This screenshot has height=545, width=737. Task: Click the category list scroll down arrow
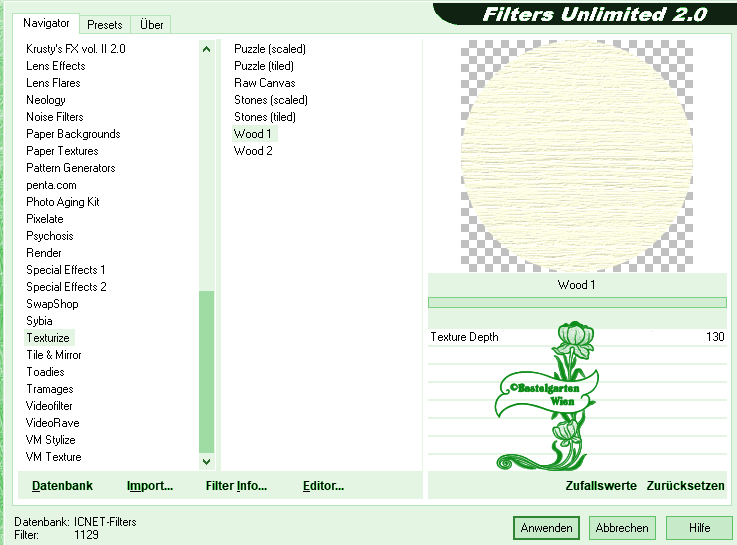206,461
